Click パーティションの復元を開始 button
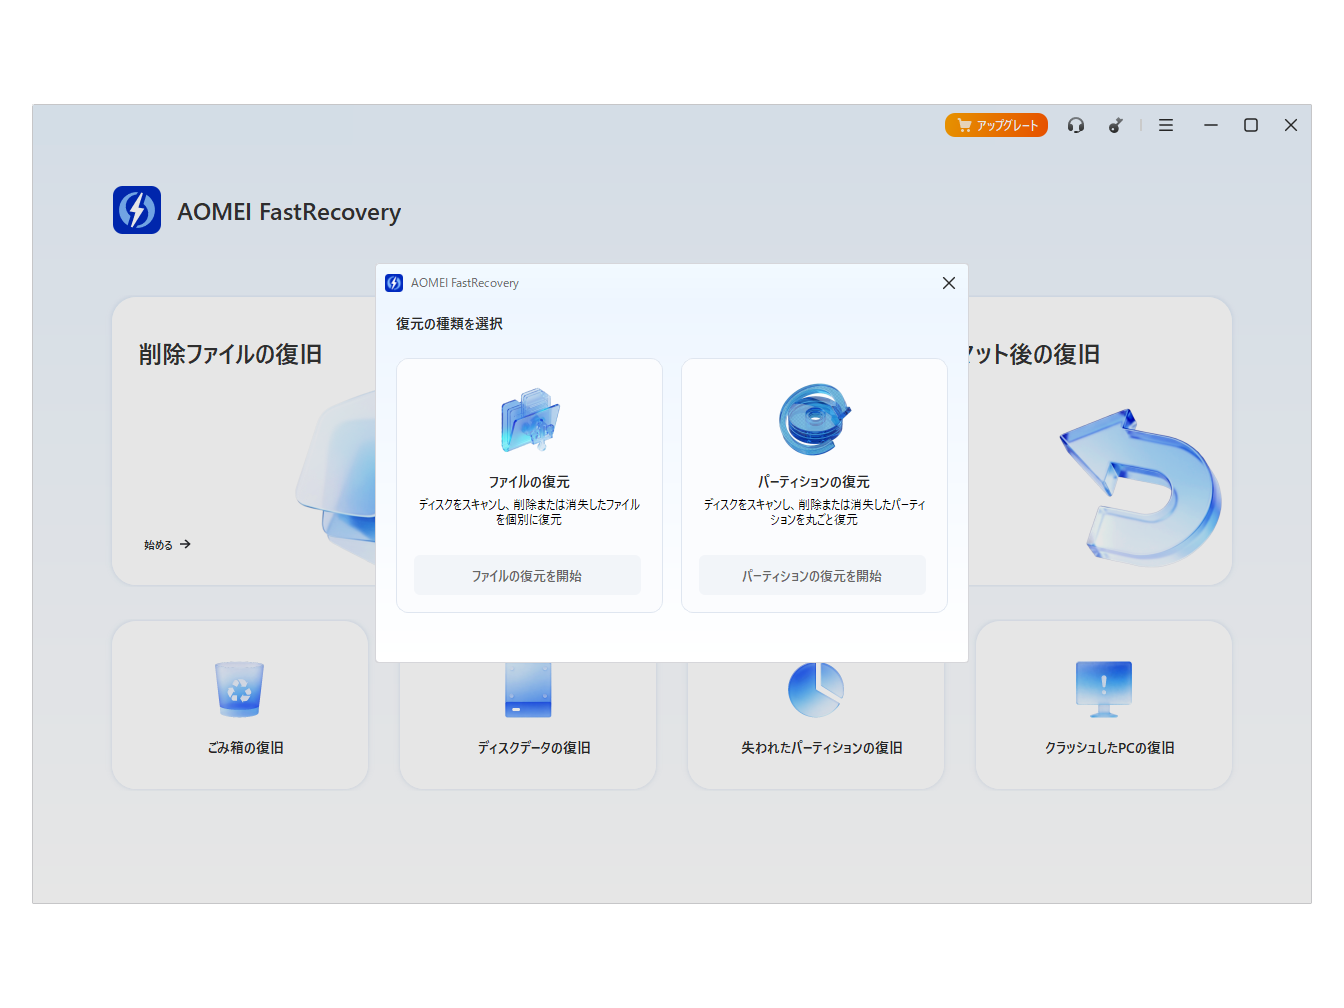The image size is (1344, 1008). pos(812,575)
